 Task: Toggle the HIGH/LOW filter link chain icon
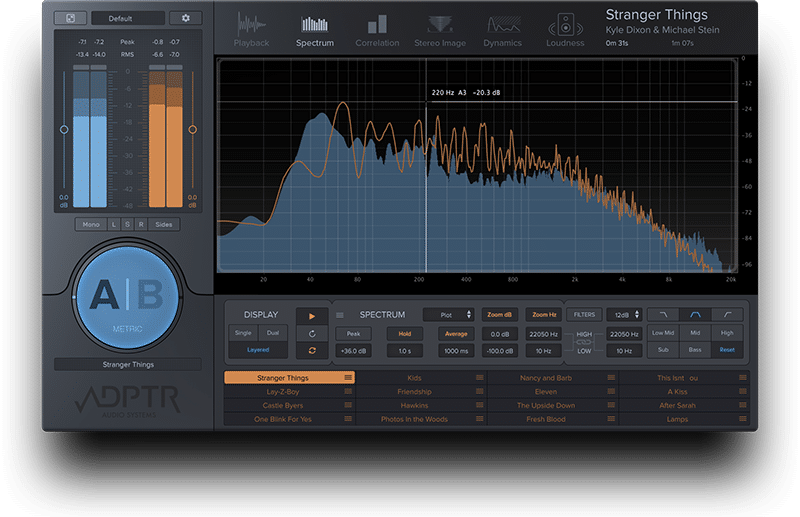click(x=584, y=342)
